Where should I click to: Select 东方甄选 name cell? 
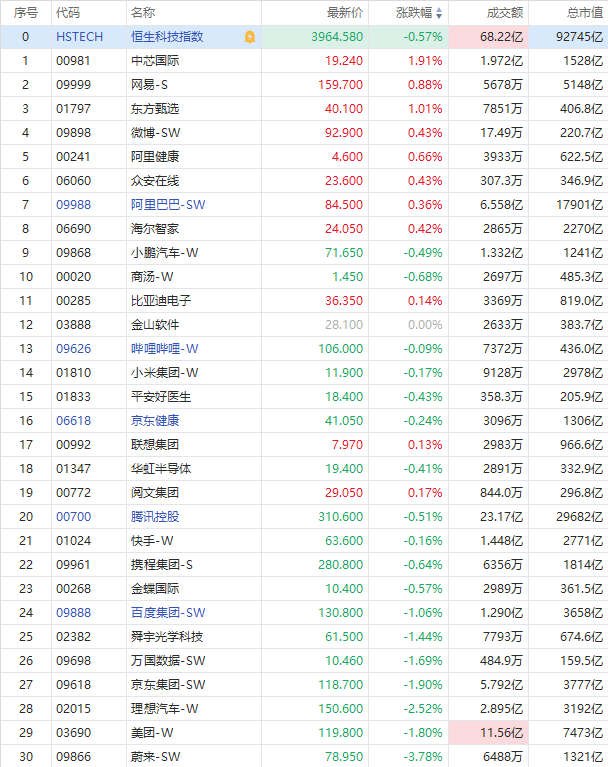(194, 109)
